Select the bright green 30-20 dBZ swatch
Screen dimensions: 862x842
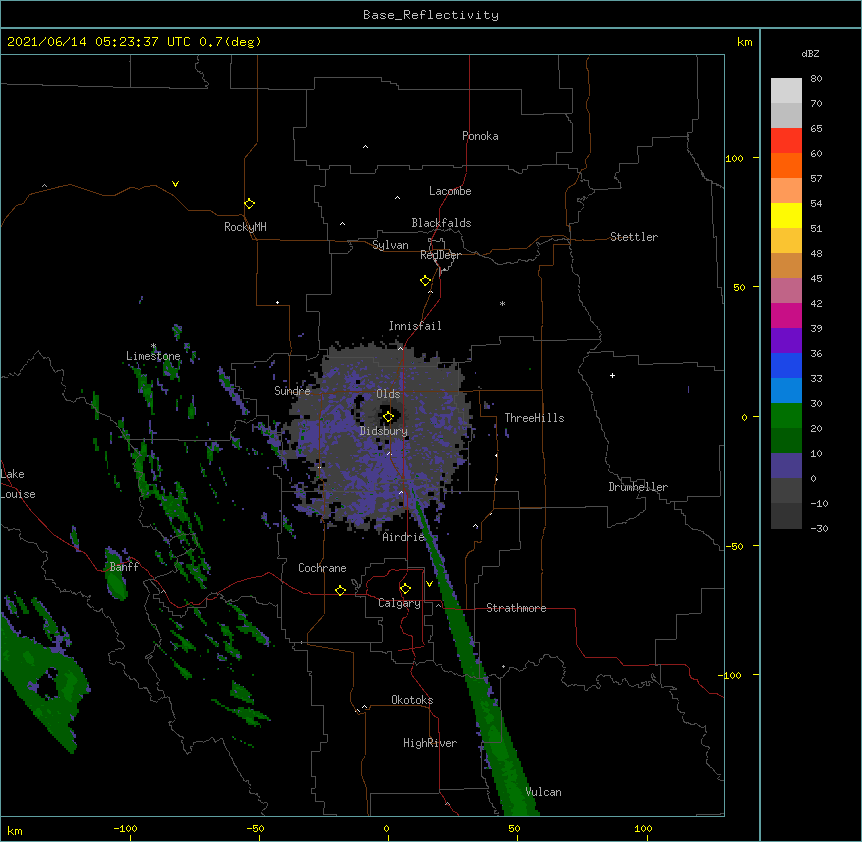786,416
